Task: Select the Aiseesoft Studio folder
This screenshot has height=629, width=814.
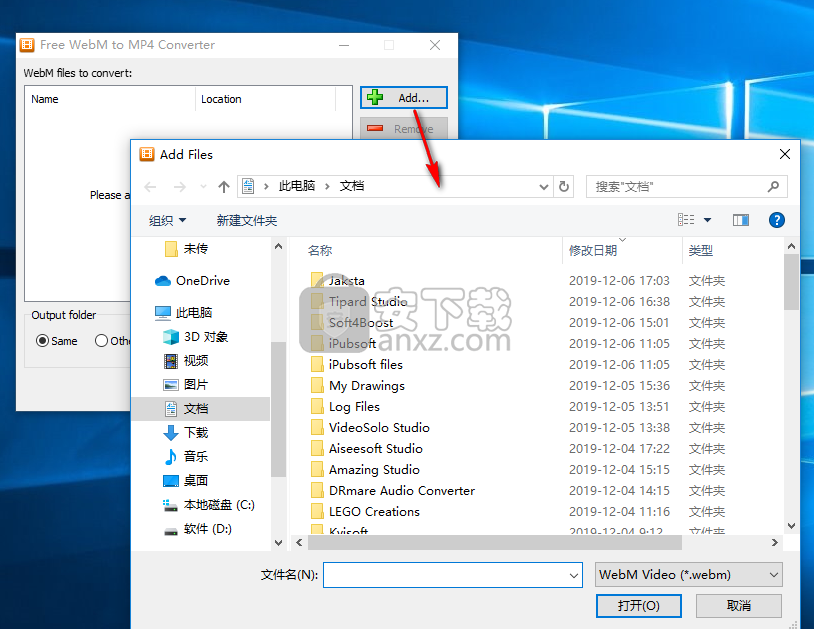Action: pyautogui.click(x=367, y=449)
